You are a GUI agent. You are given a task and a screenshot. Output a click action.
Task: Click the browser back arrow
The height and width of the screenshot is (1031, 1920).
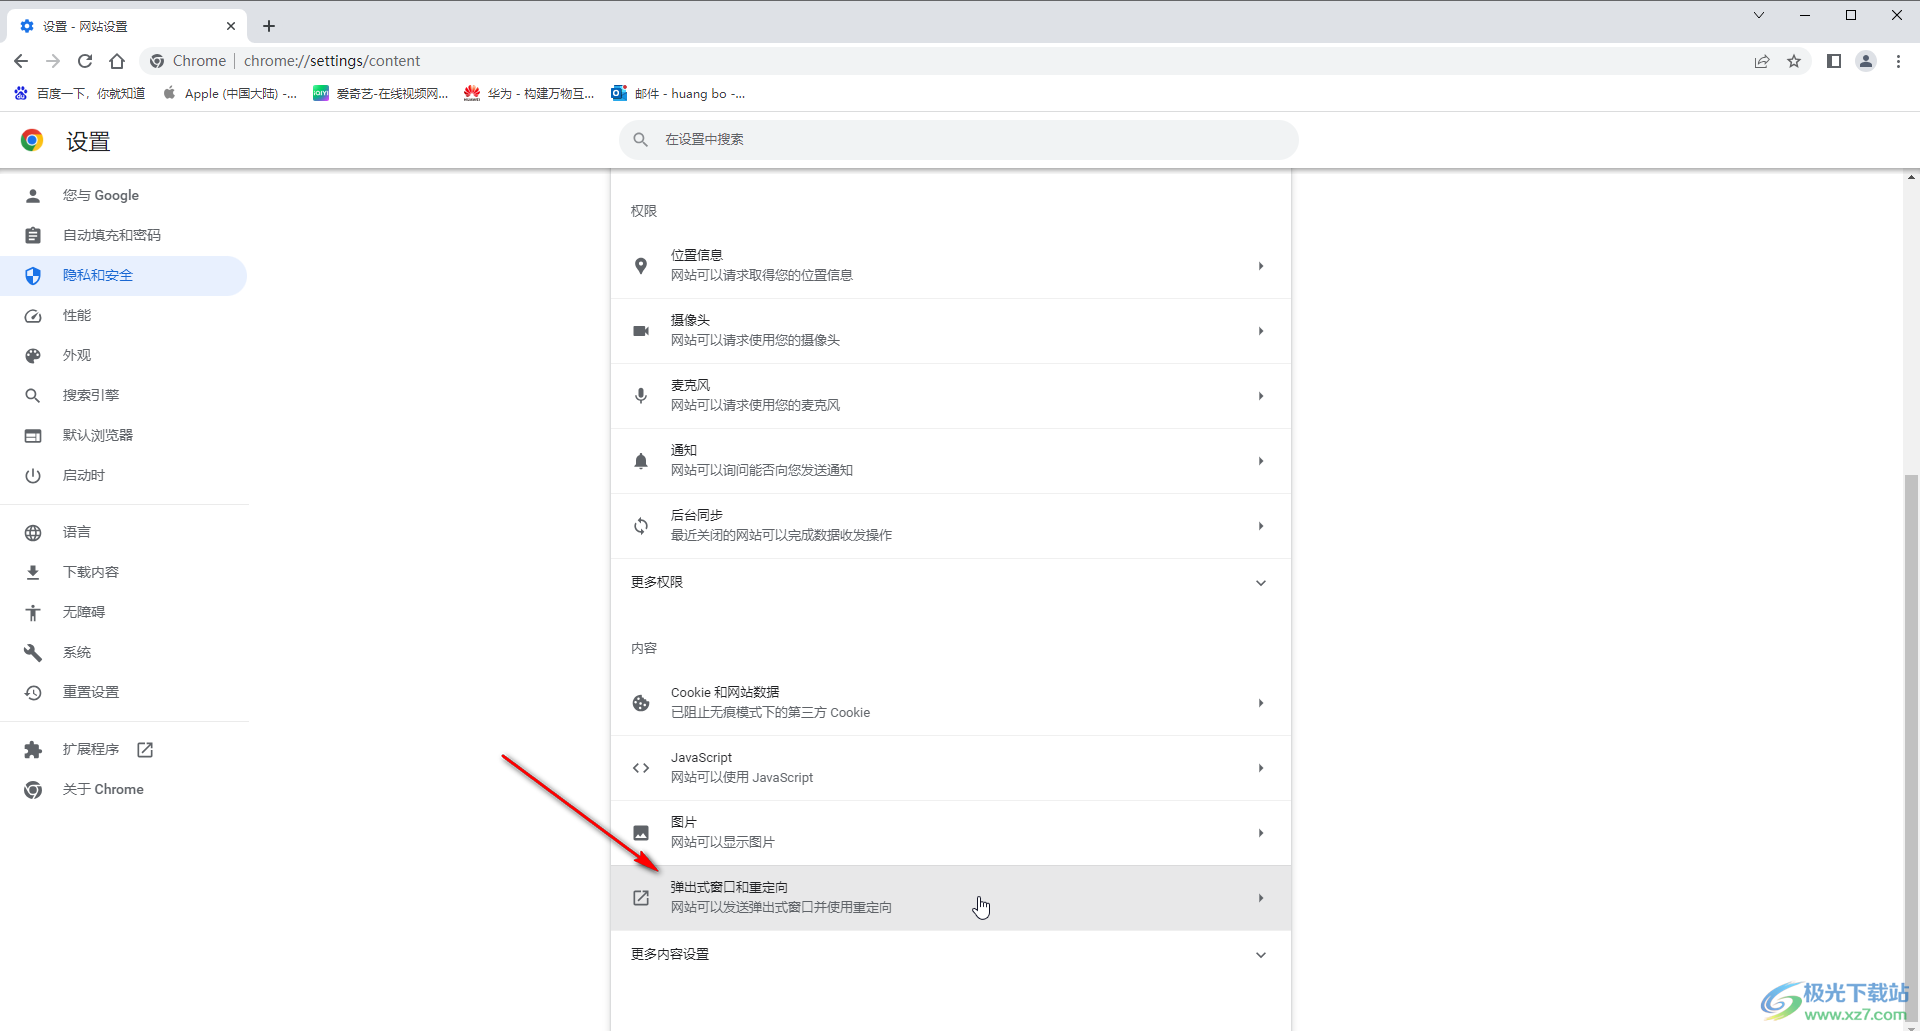[21, 61]
